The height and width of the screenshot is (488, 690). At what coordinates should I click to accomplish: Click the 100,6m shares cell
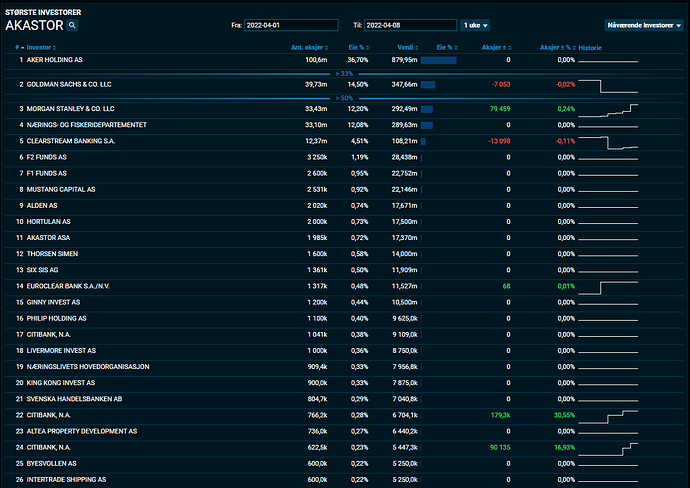point(316,60)
